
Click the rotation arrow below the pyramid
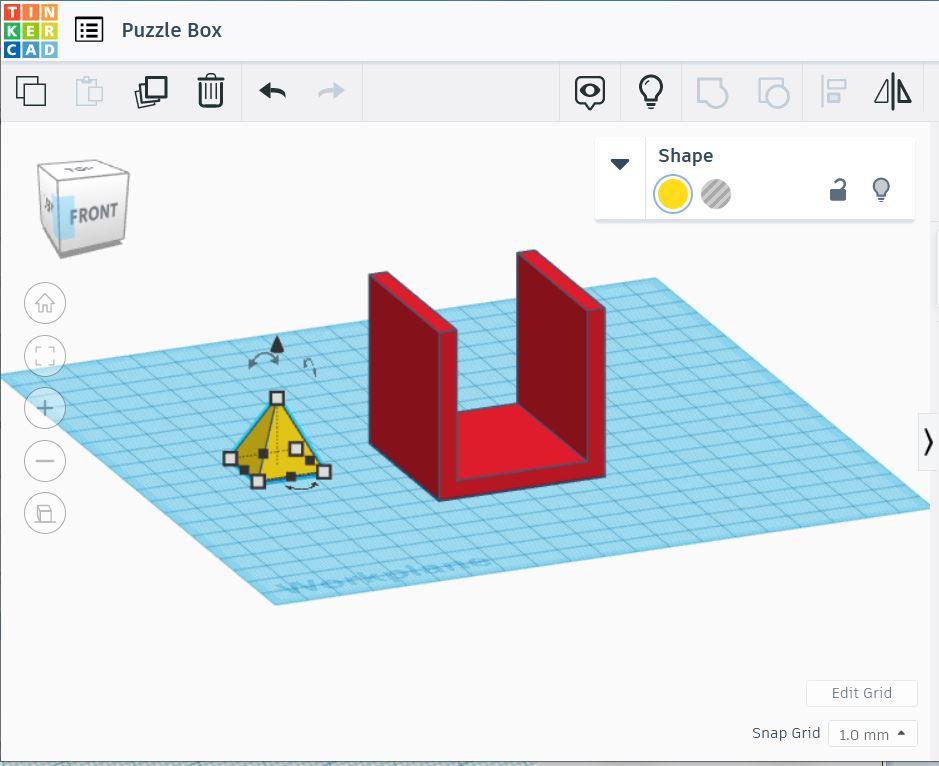coord(302,487)
